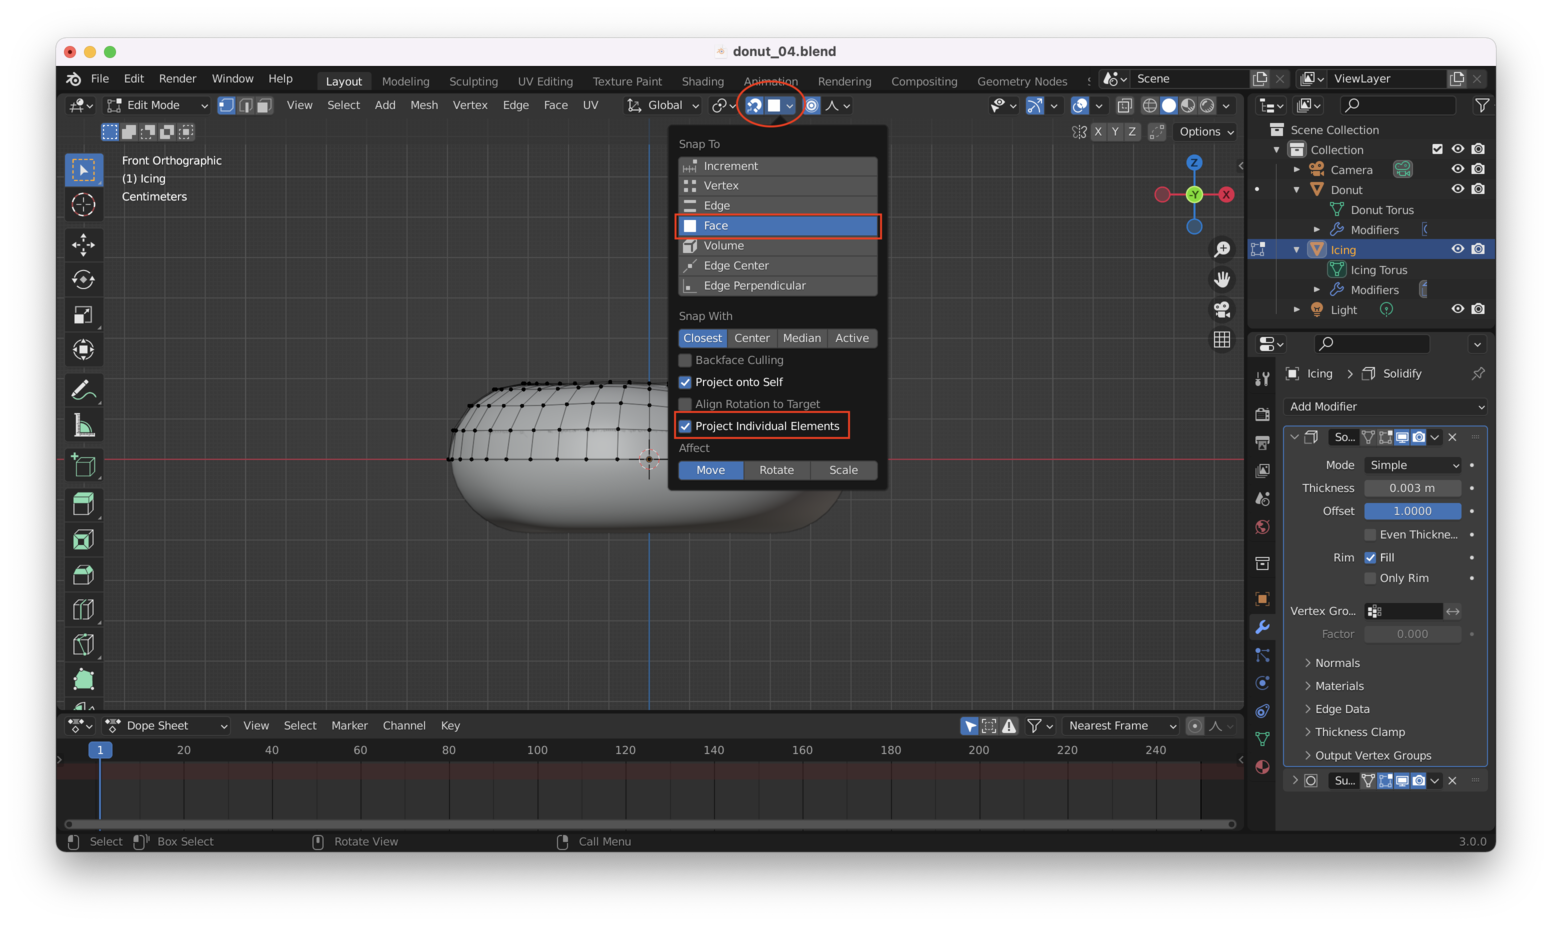Enable the Backface Culling checkbox

tap(686, 360)
